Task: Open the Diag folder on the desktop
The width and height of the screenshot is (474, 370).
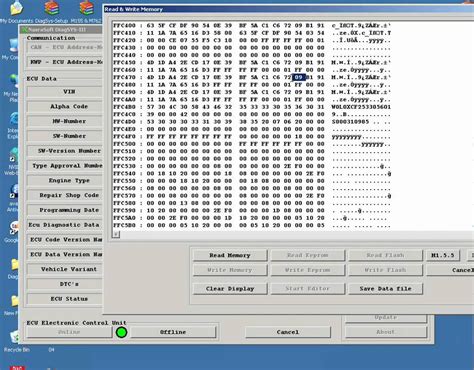Action: click(15, 265)
